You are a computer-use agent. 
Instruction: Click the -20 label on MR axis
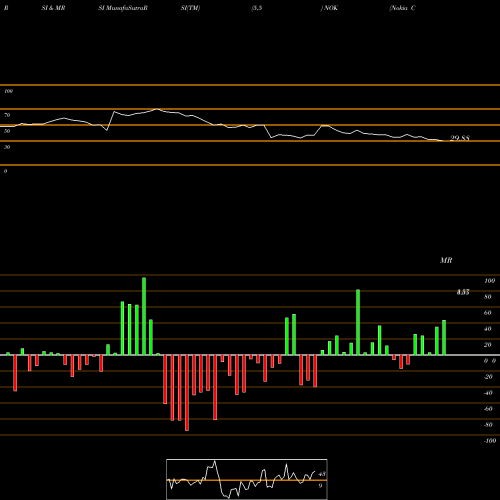pyautogui.click(x=488, y=377)
